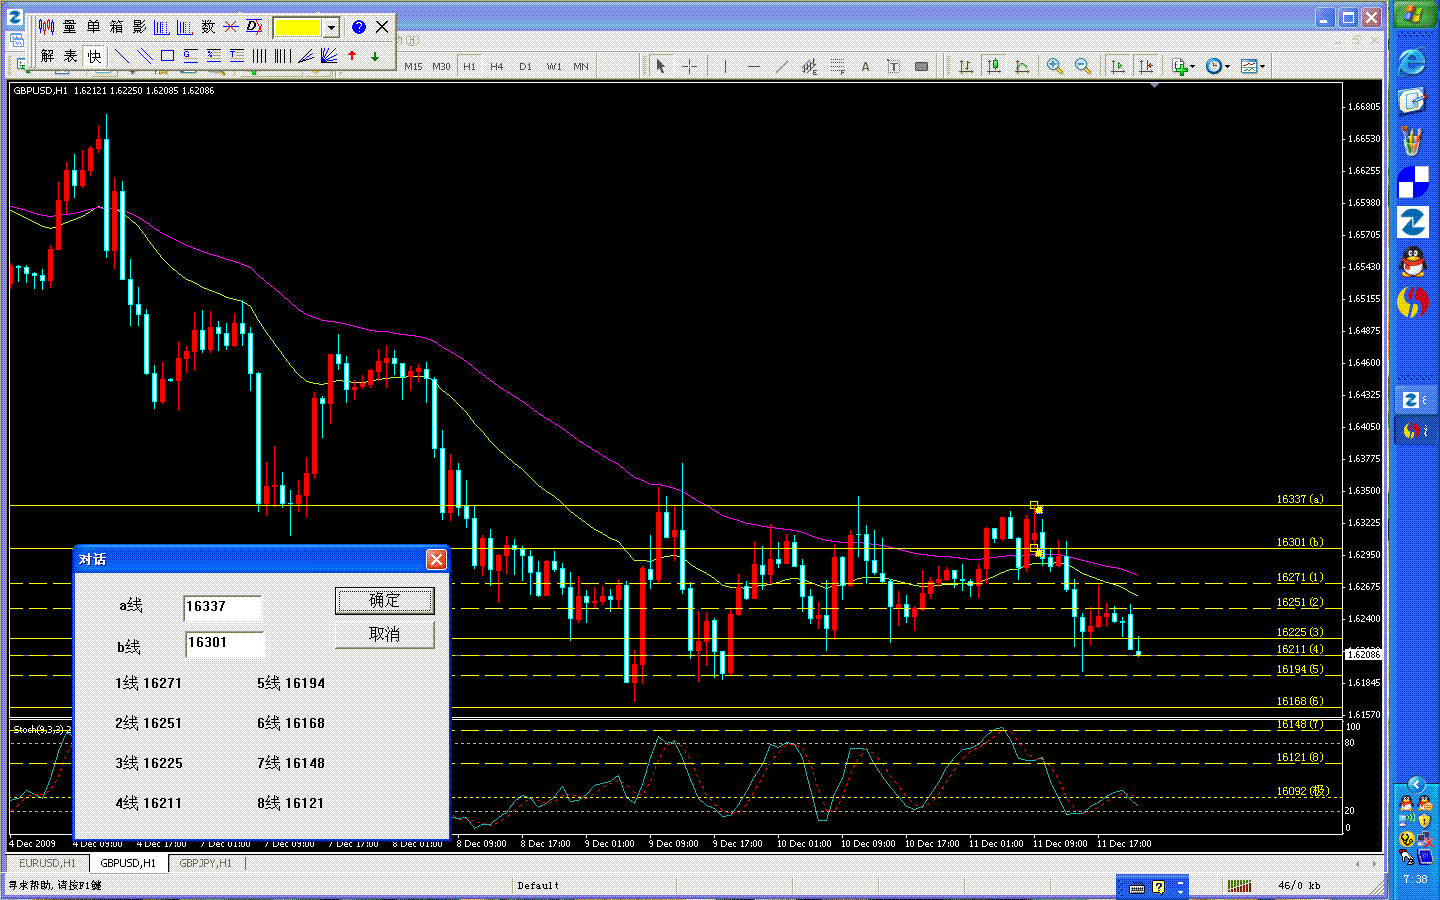
Task: Click the red up arrow icon
Action: click(352, 56)
